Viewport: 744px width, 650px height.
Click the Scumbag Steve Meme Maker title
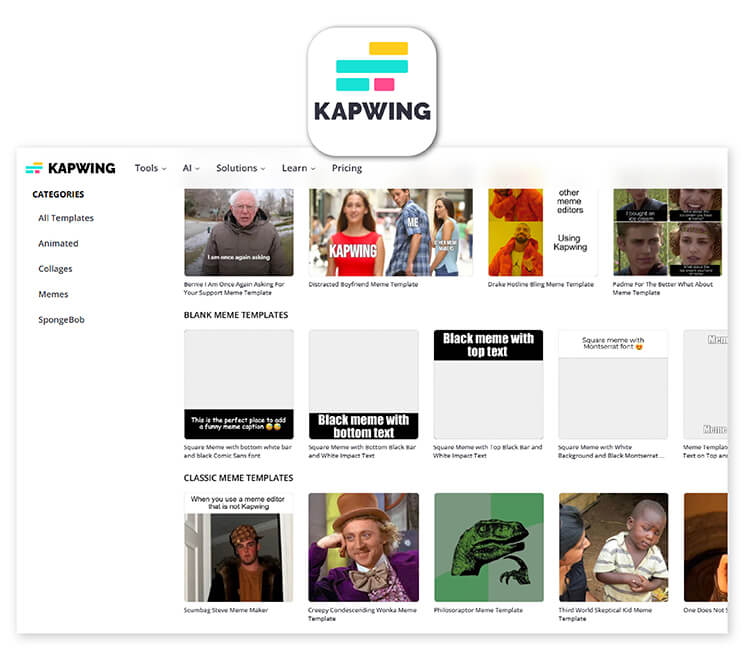tap(226, 610)
